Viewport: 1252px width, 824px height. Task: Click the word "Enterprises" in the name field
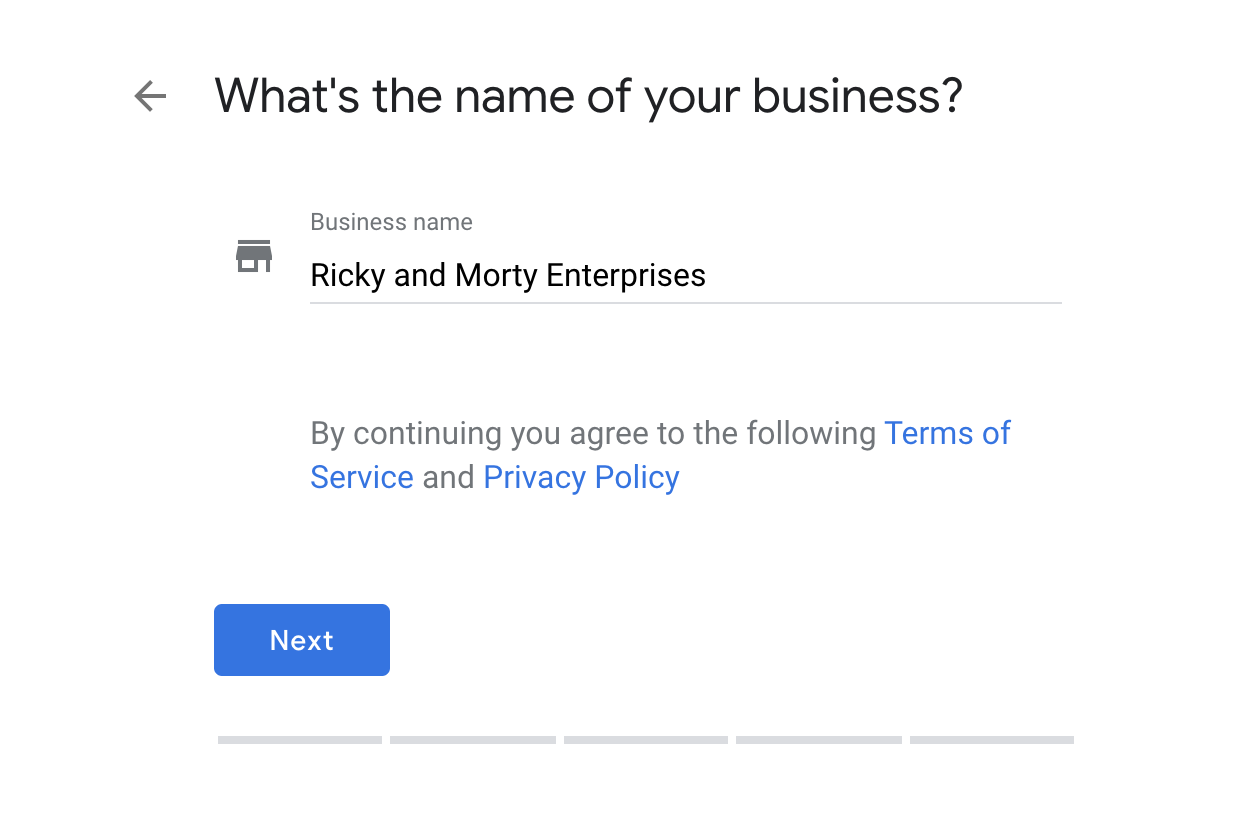click(x=626, y=275)
